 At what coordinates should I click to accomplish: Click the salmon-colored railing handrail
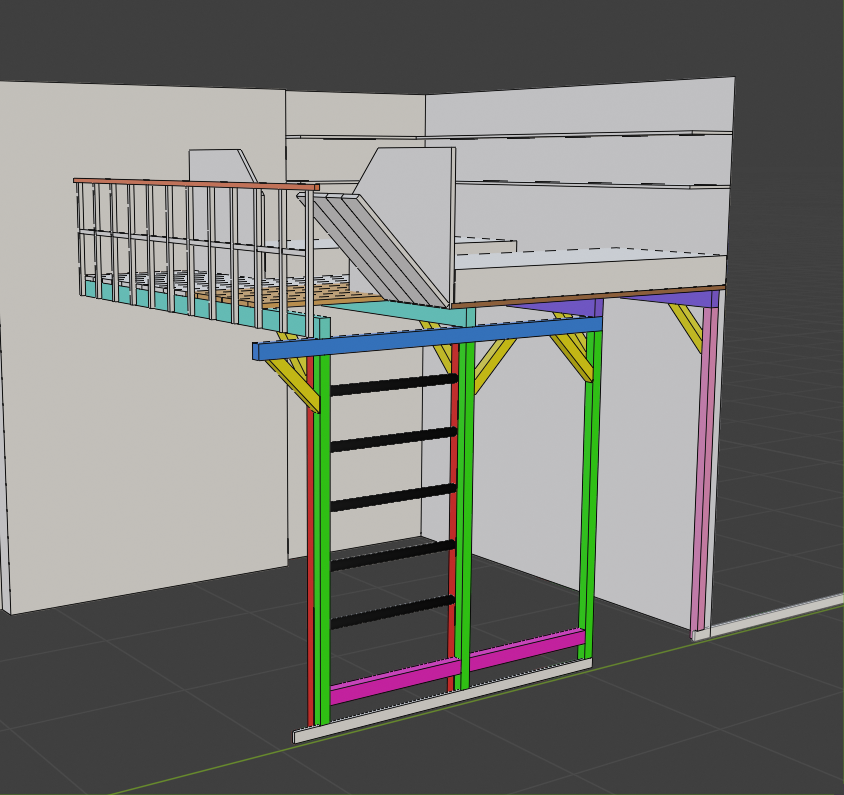195,183
